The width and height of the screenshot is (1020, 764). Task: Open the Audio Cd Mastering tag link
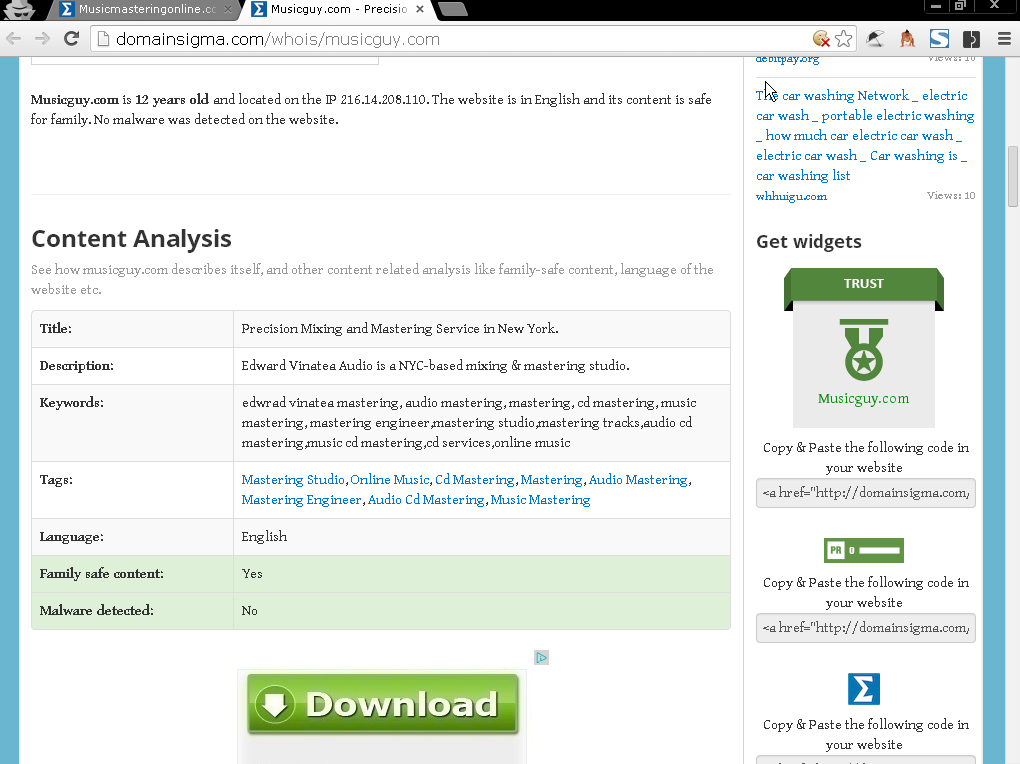426,500
